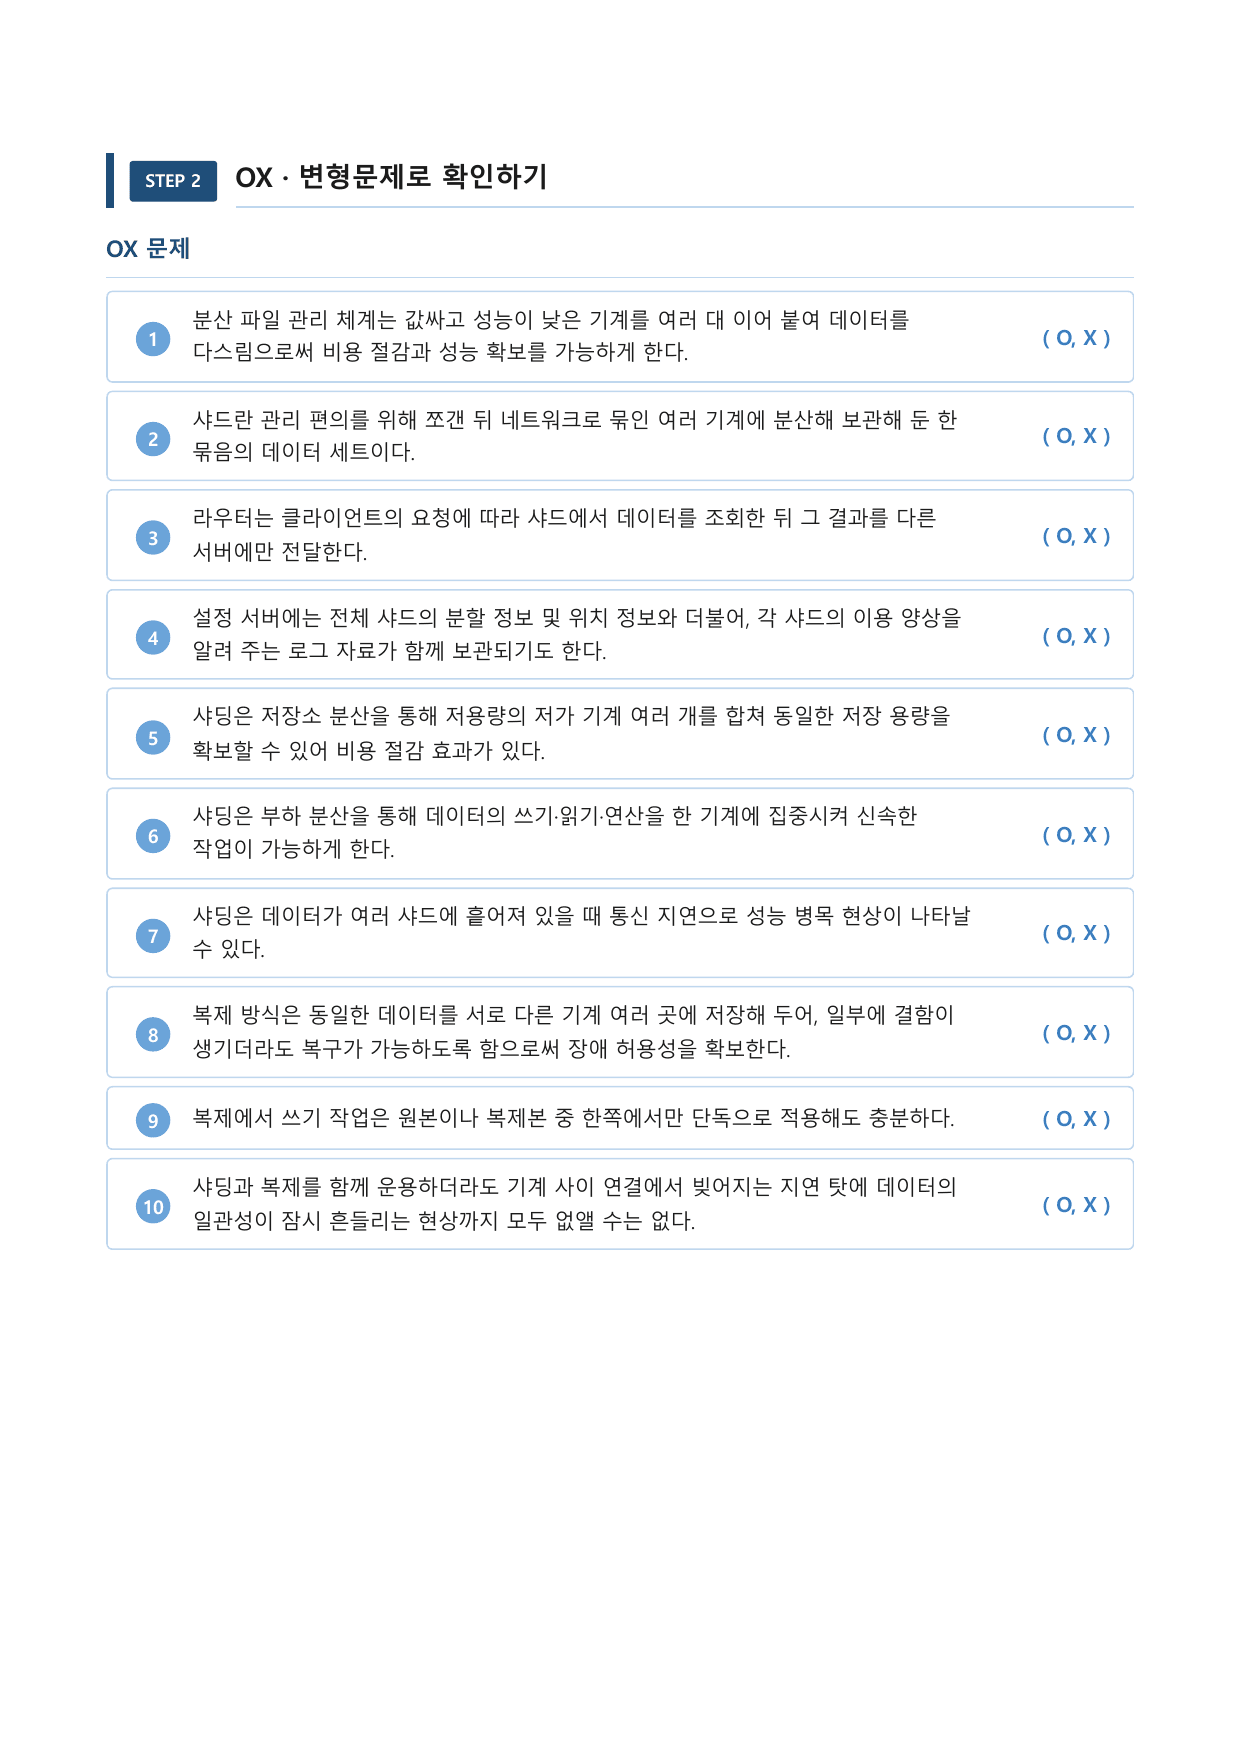Screen dimensions: 1240x1754
Task: Mark the ( O, X ) answer for question 1
Action: 1076,338
